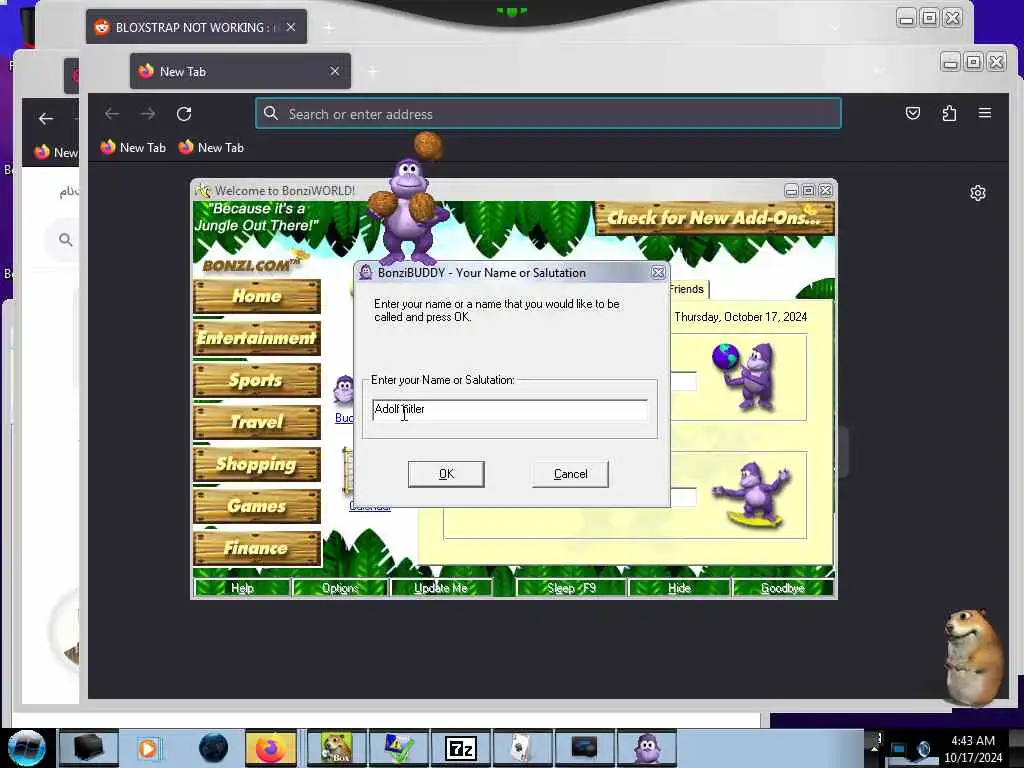Click Thursday, October 17, 2024 date text

(741, 317)
